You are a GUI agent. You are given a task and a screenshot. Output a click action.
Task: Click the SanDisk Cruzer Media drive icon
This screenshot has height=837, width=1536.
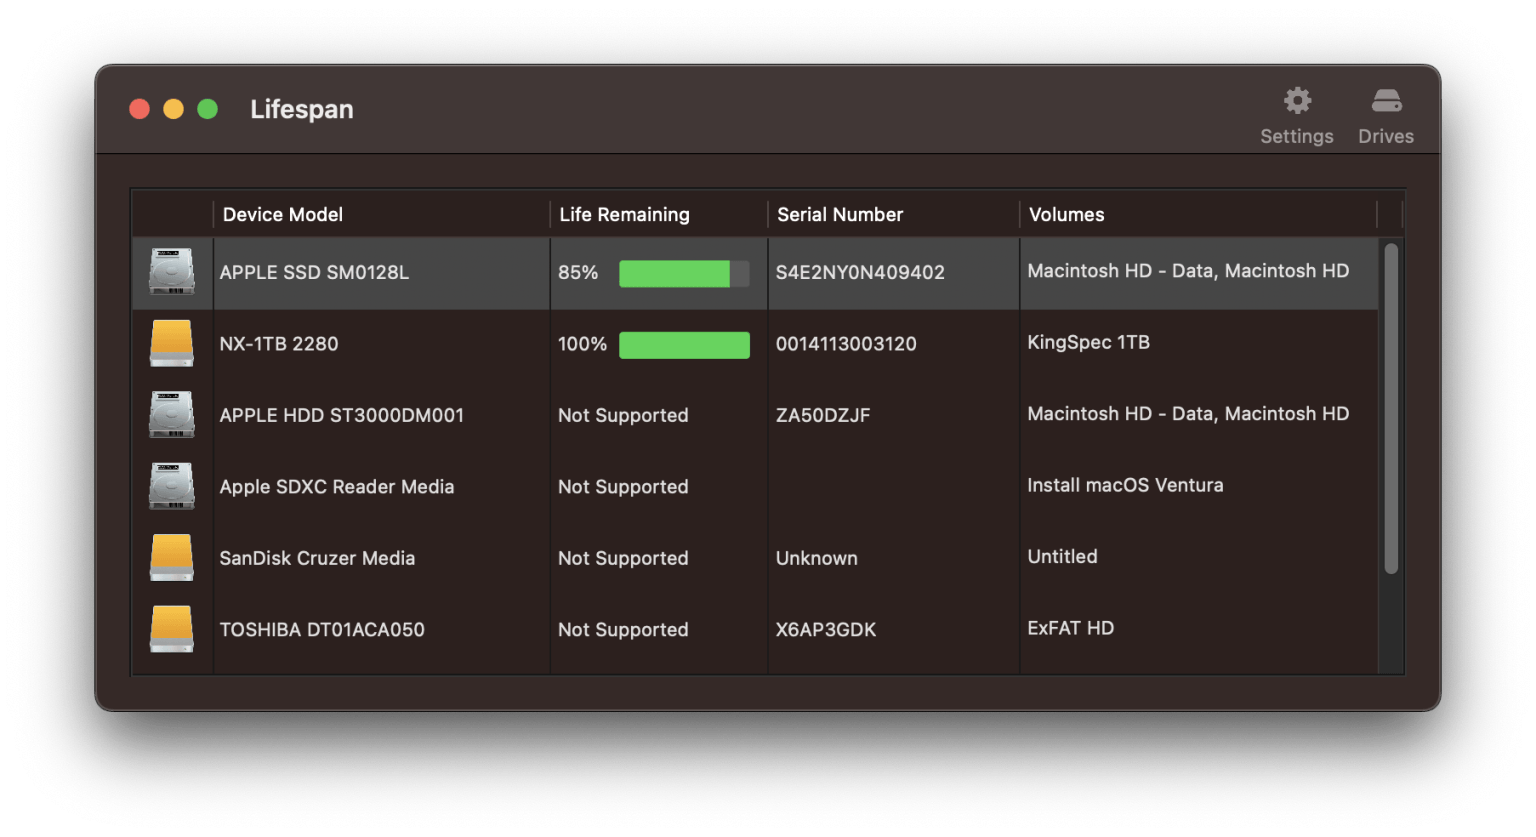(172, 558)
